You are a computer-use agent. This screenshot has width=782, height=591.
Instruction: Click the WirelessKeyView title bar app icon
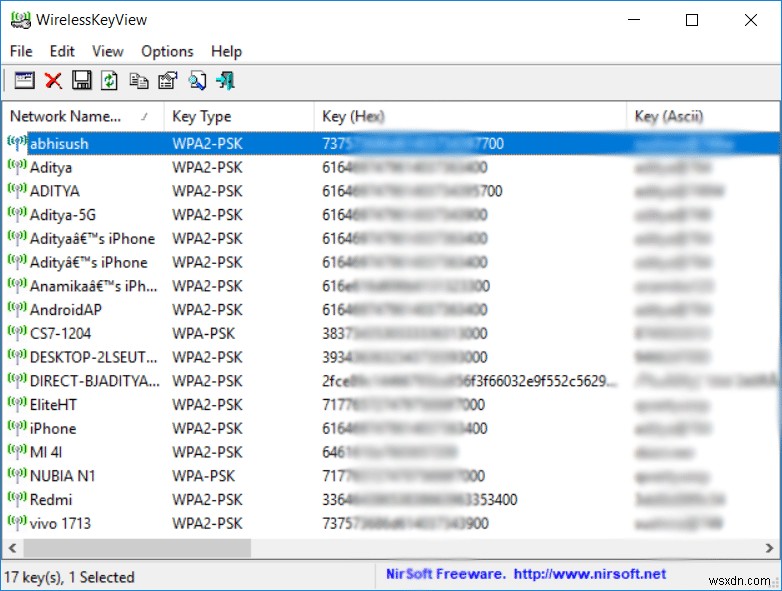pos(20,20)
